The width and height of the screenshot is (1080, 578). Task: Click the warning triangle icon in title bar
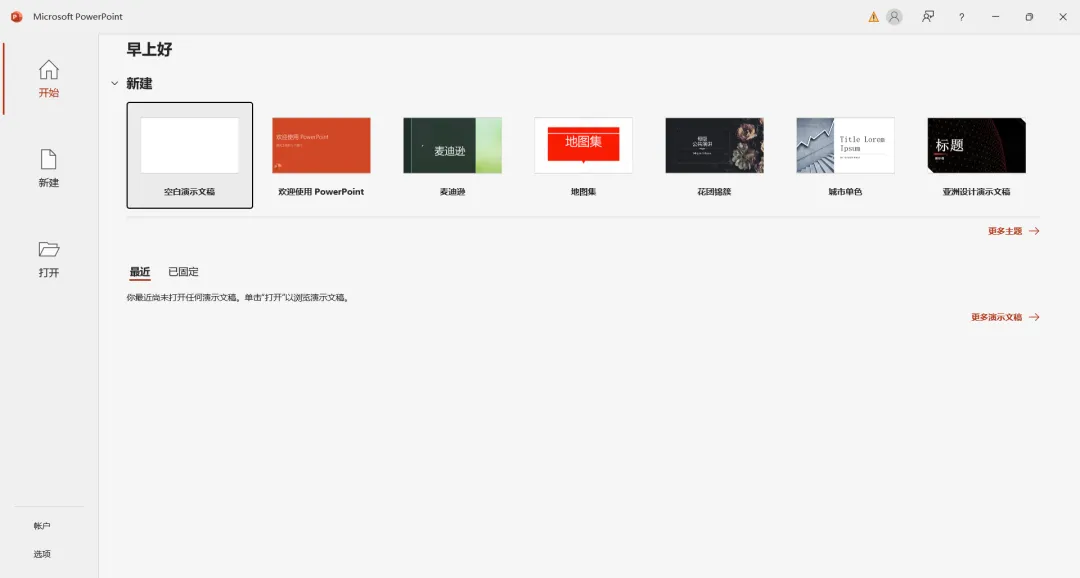(873, 17)
